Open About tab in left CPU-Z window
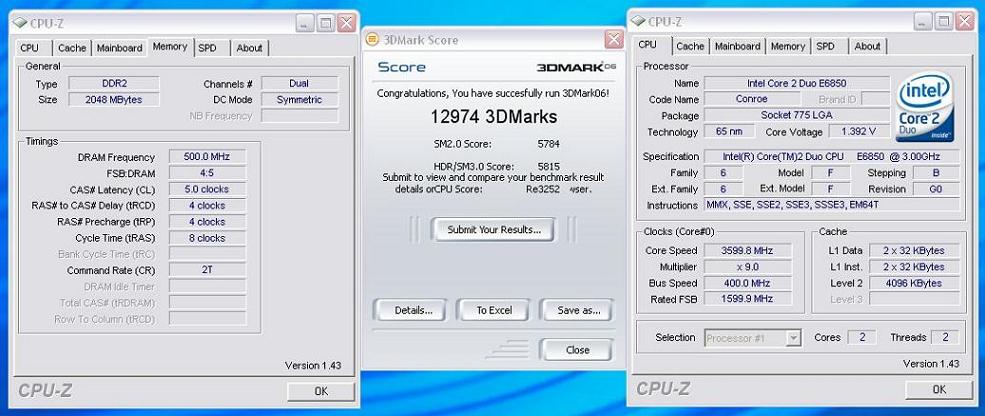This screenshot has height=416, width=985. [x=249, y=48]
